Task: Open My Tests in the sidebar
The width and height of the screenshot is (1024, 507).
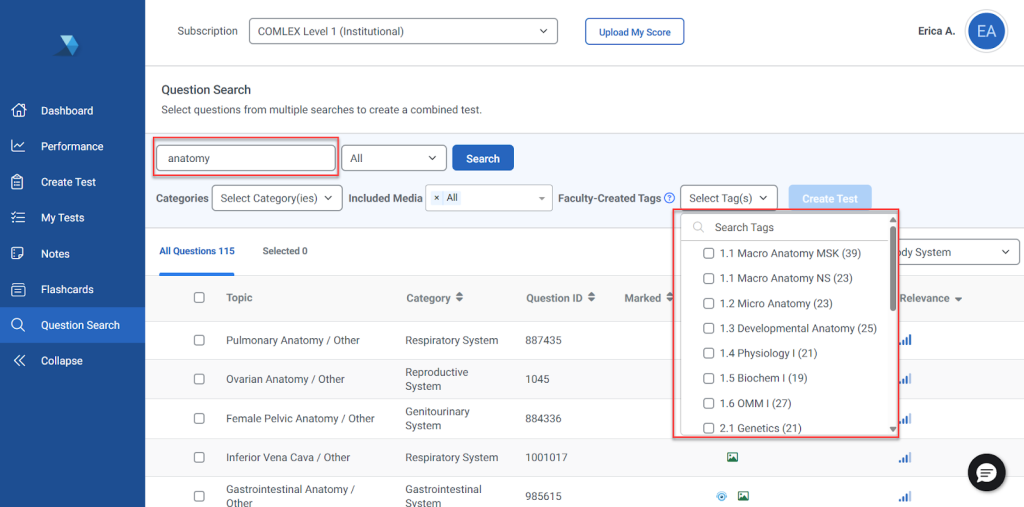Action: [x=62, y=218]
